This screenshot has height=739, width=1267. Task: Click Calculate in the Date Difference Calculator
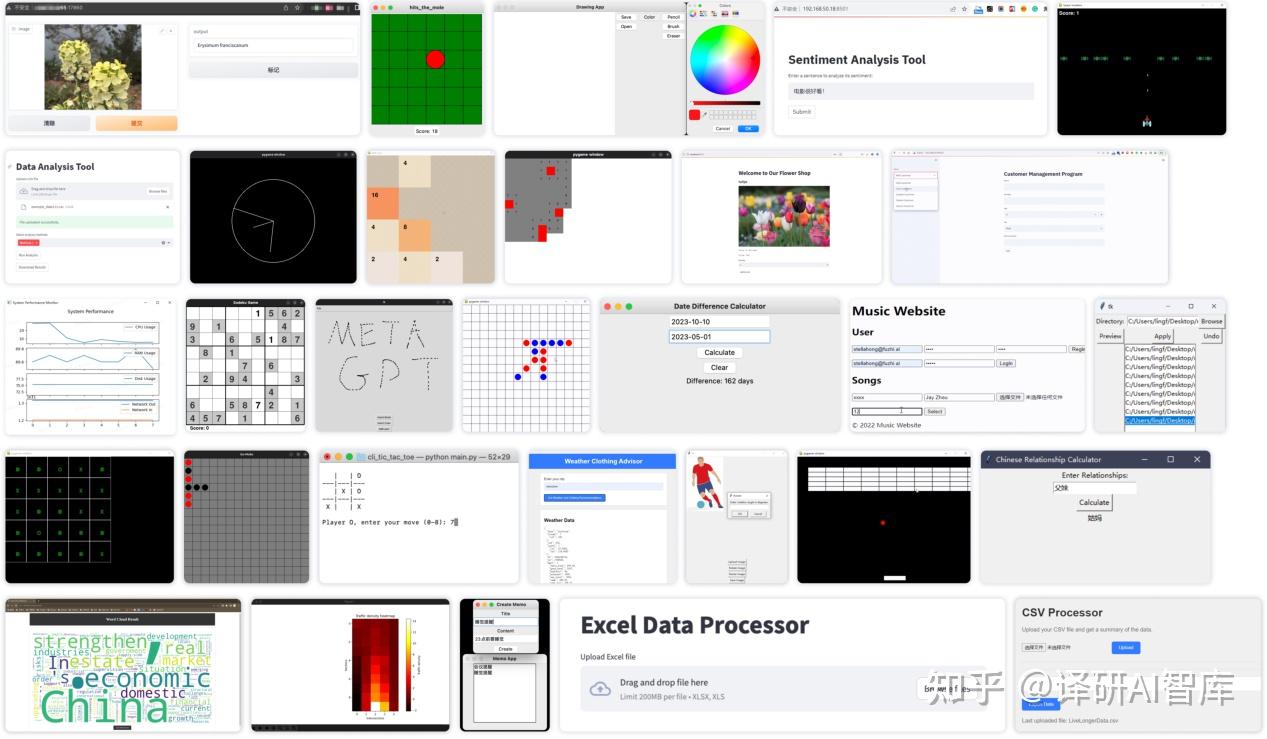click(x=719, y=352)
